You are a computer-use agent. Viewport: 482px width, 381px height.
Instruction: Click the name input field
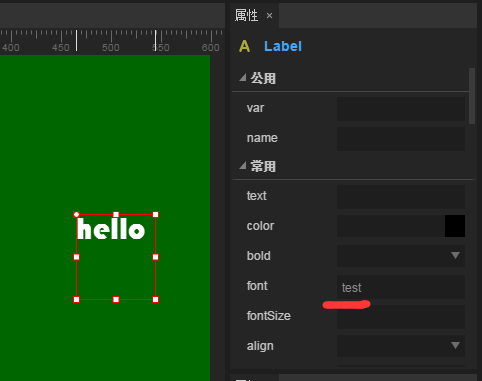coord(401,139)
